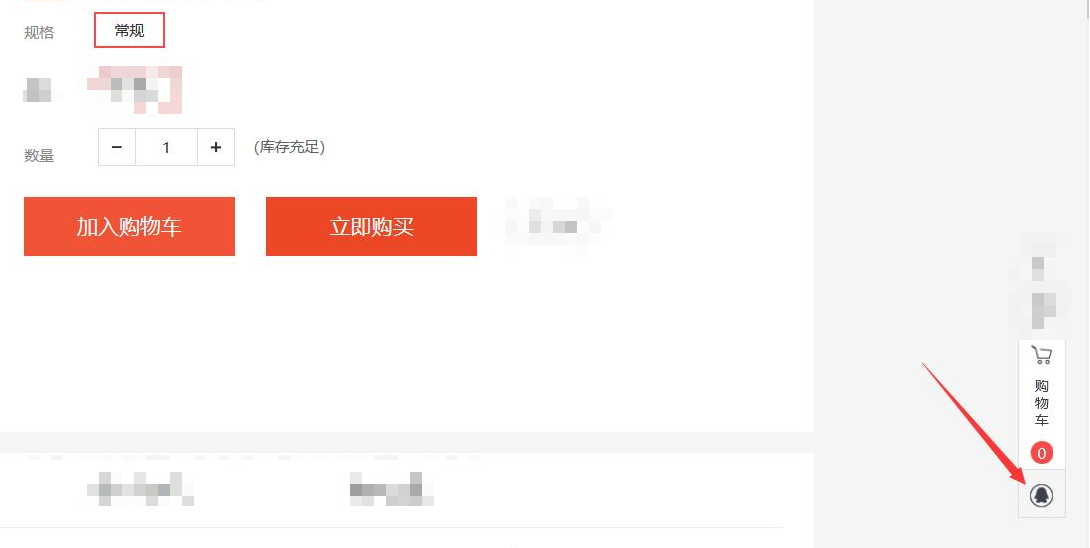
Task: Select the first blurred tab below product info
Action: point(139,488)
